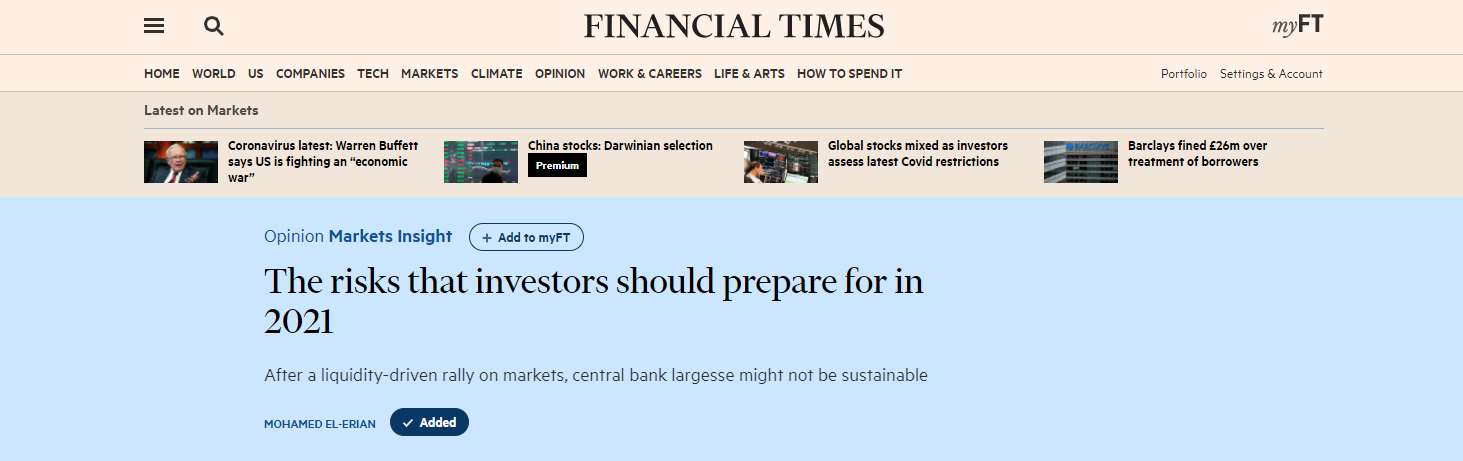Toggle the Added button for Mohamed El-Erian
The image size is (1463, 461).
click(x=429, y=423)
